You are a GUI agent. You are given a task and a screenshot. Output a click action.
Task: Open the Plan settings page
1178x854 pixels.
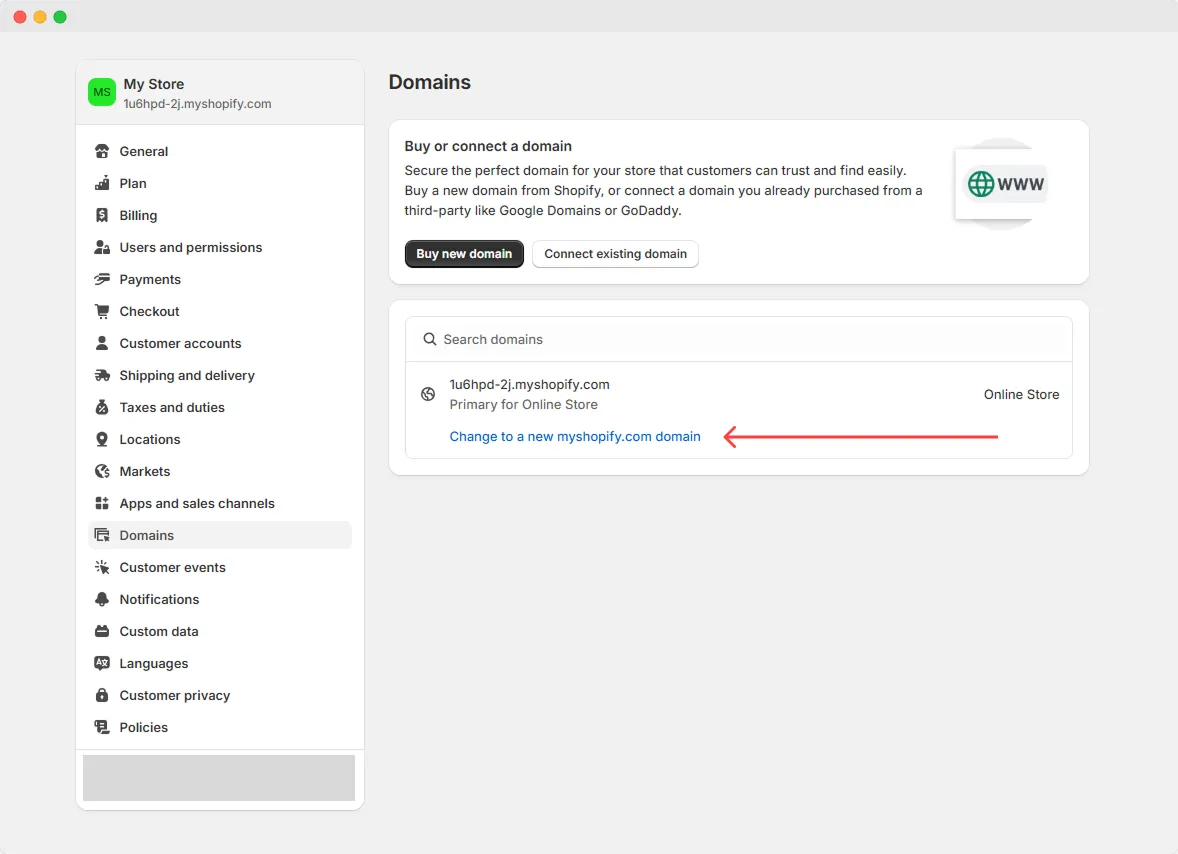tap(133, 184)
